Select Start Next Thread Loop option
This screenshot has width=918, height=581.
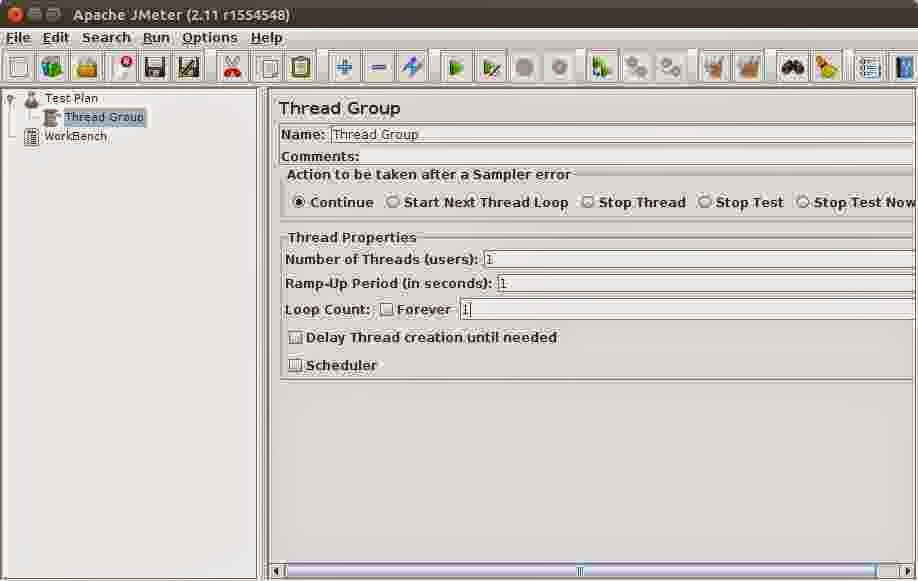point(392,202)
